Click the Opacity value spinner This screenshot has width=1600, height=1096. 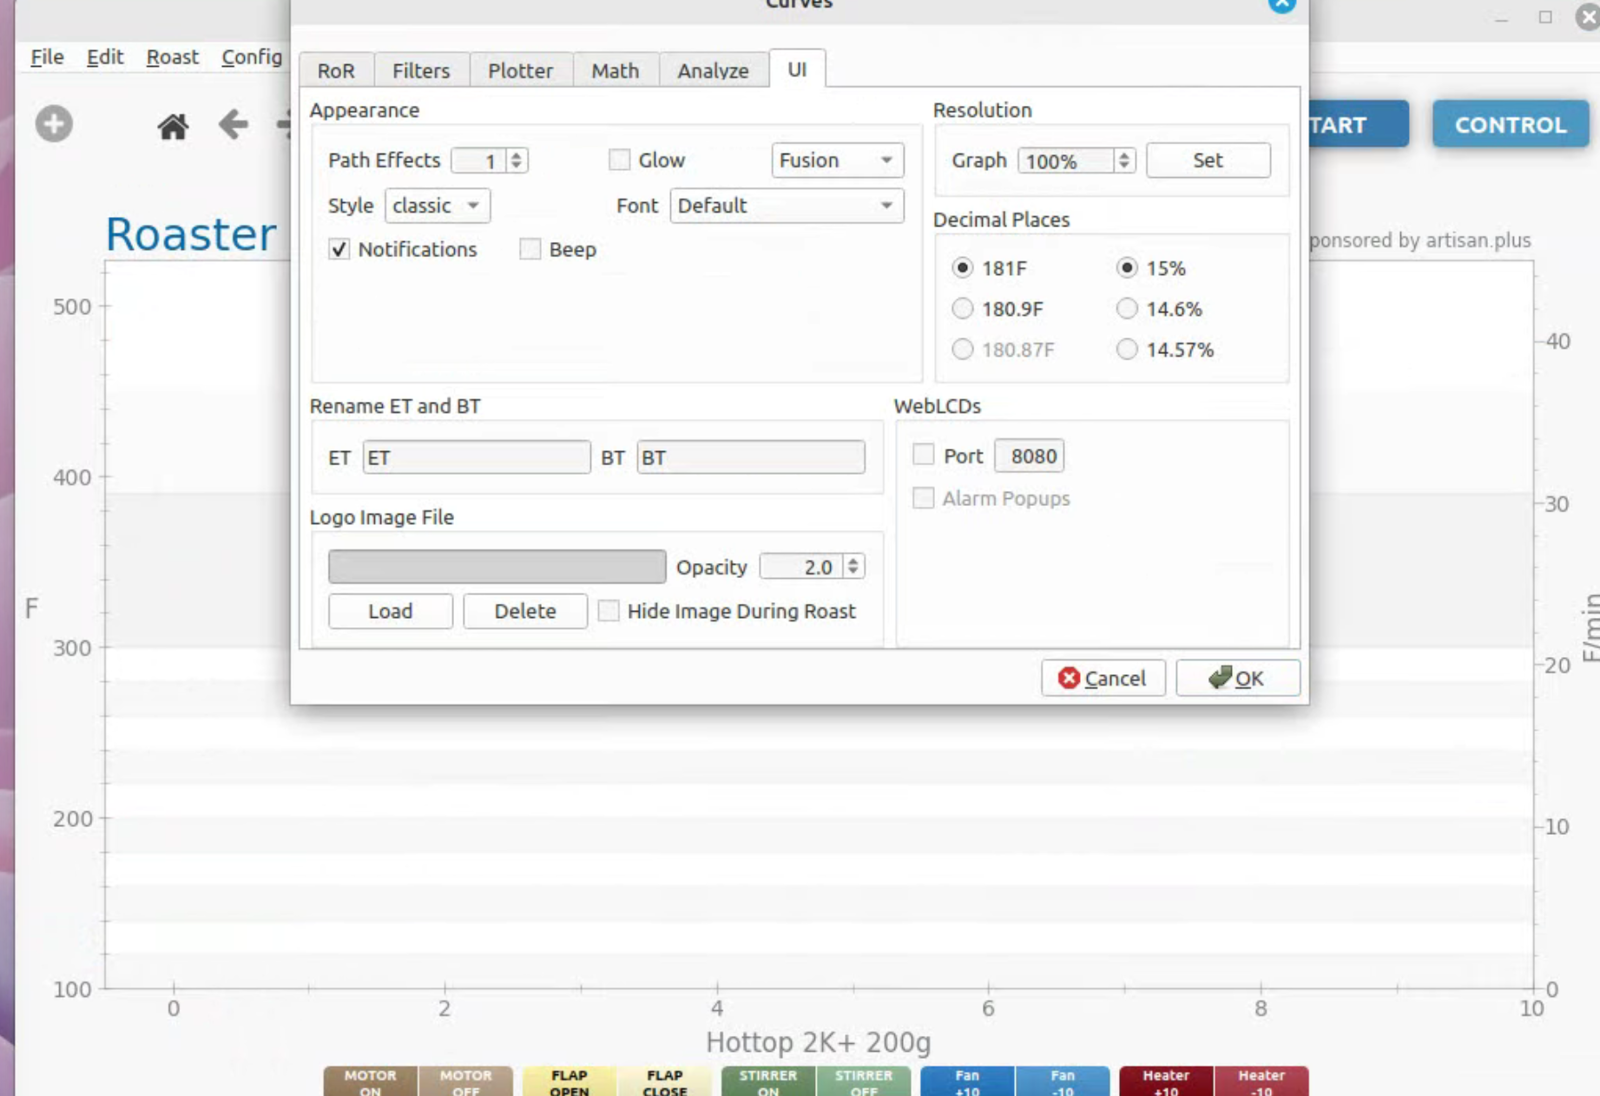[x=811, y=567]
